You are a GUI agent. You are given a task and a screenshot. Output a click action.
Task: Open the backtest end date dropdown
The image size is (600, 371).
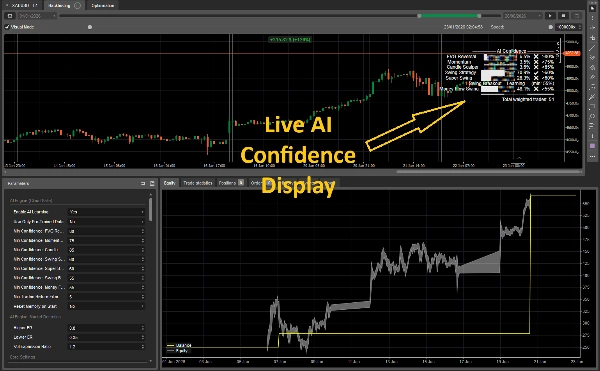tap(523, 16)
